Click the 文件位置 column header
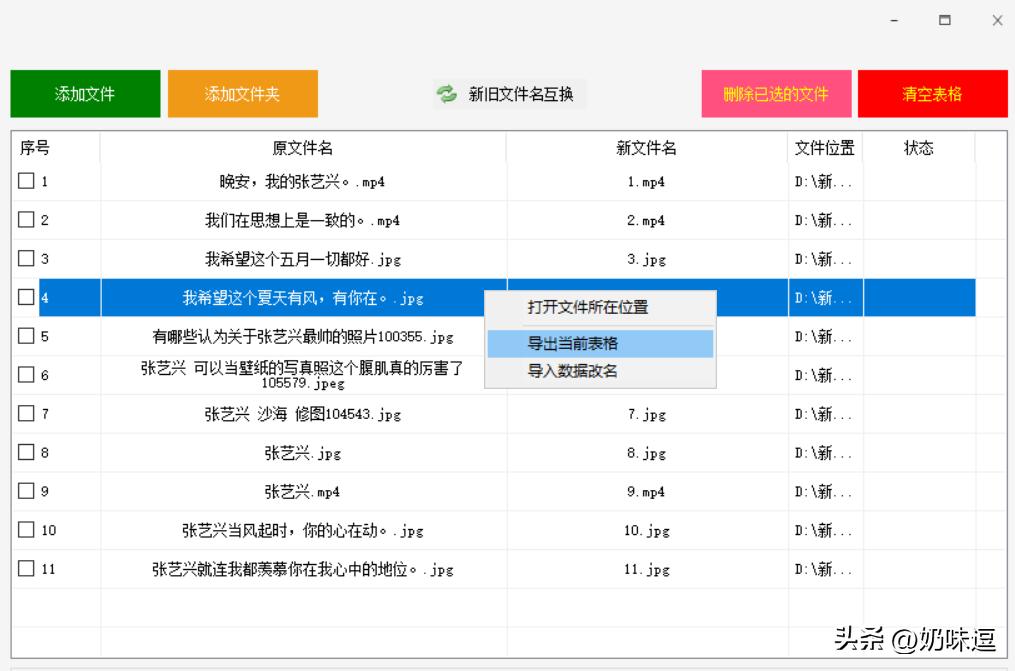This screenshot has width=1015, height=671. (x=824, y=148)
